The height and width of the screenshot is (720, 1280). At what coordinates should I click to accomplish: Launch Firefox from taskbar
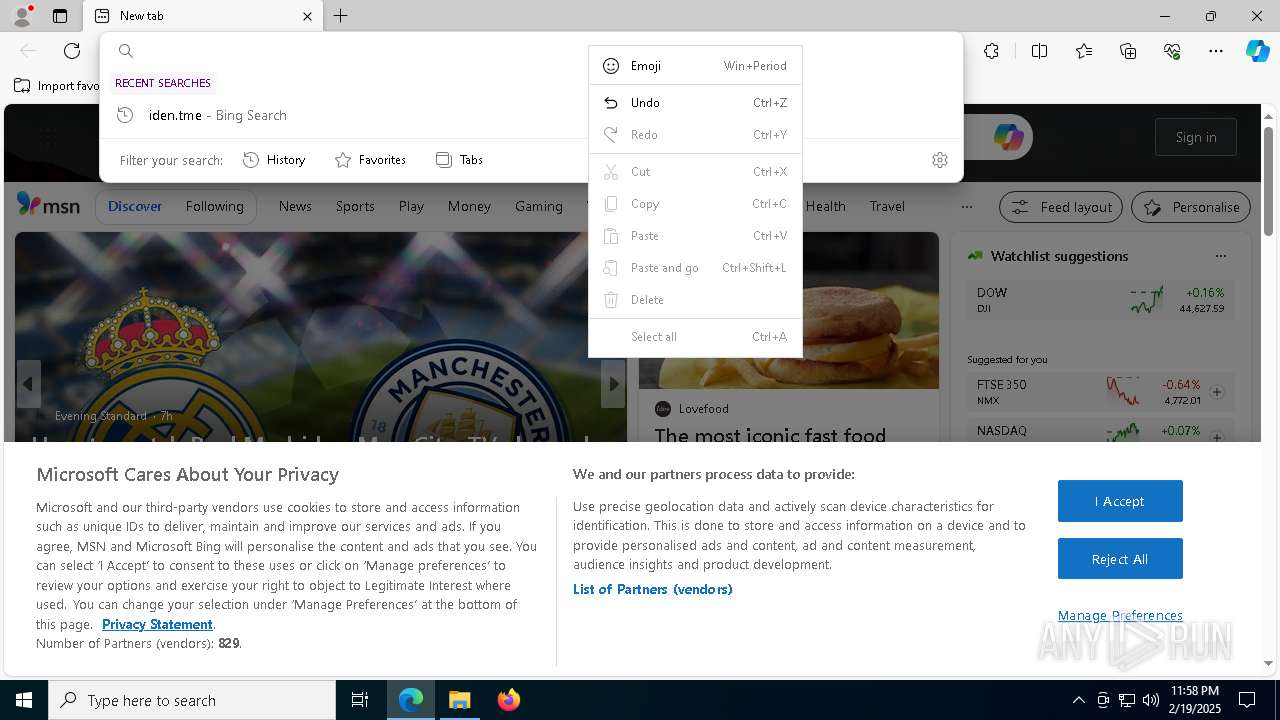508,700
